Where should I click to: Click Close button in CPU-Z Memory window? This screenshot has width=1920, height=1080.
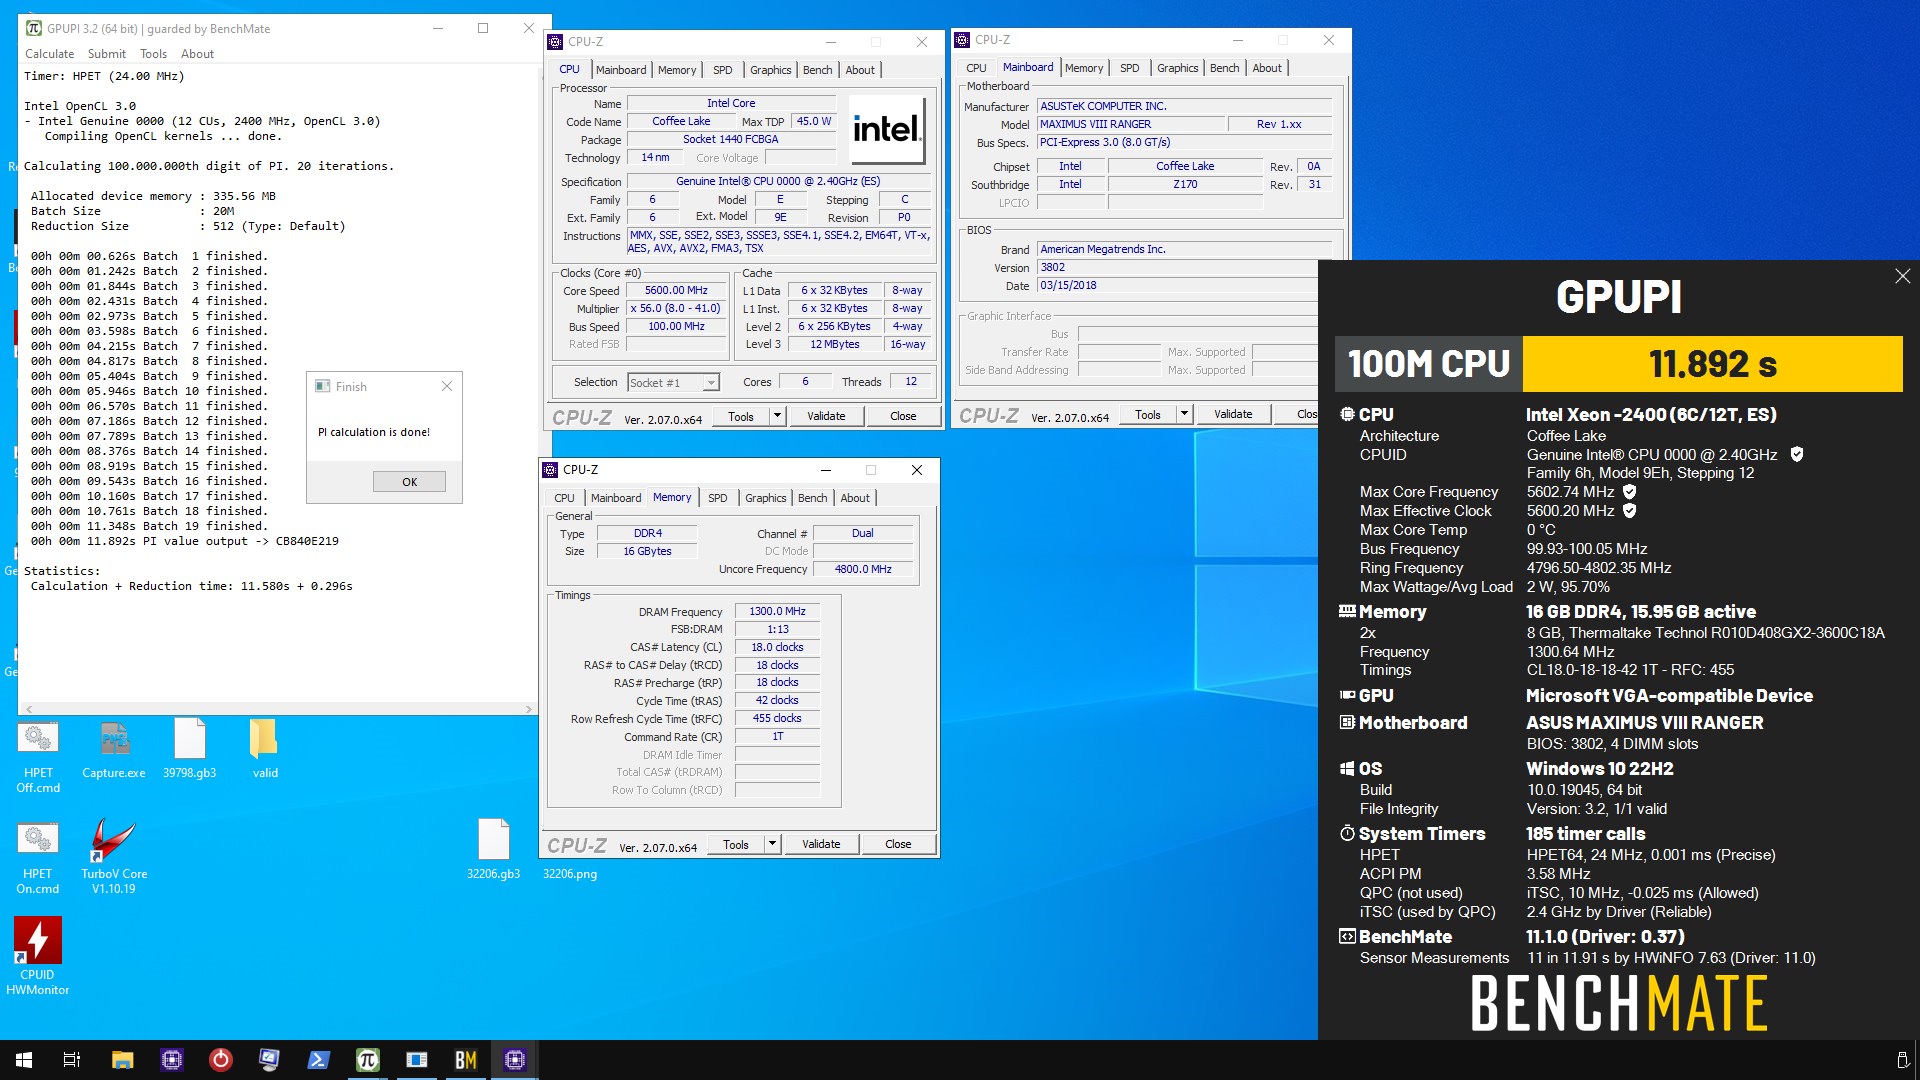(898, 844)
